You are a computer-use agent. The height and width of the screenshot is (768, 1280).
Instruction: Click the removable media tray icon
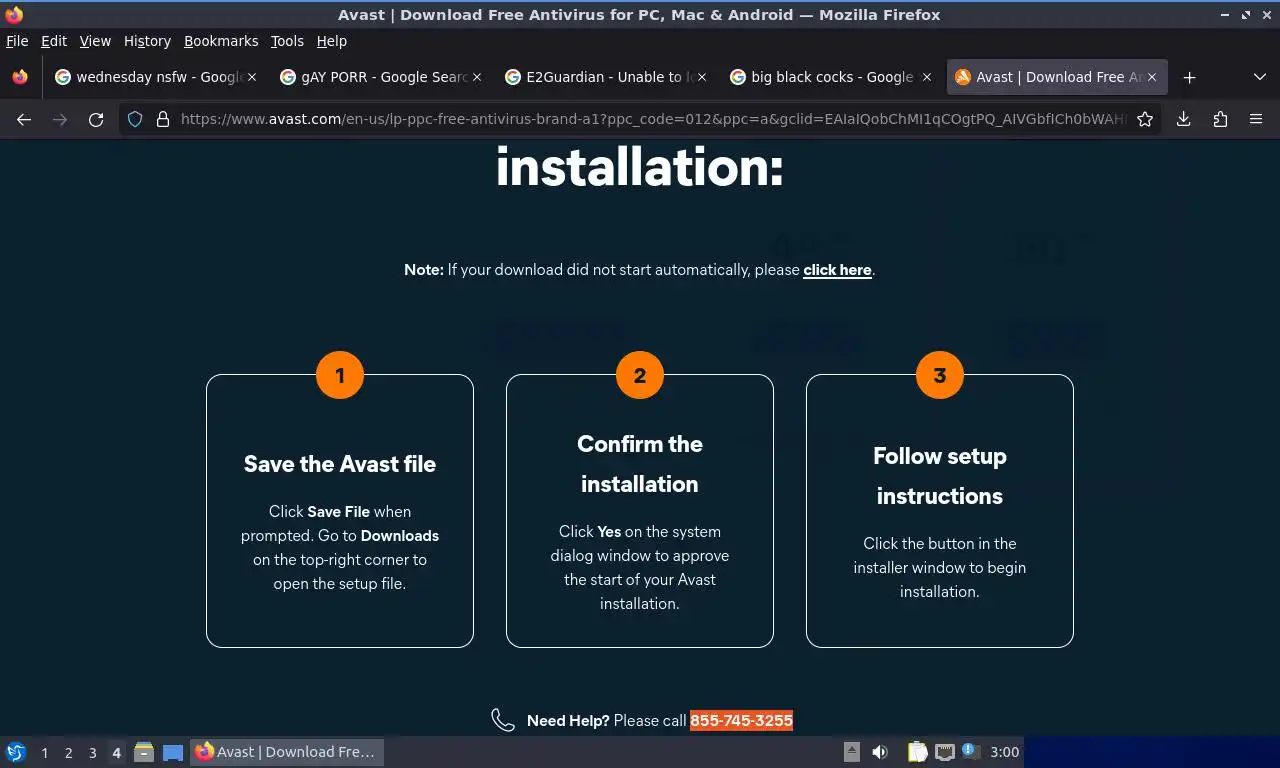[x=852, y=752]
